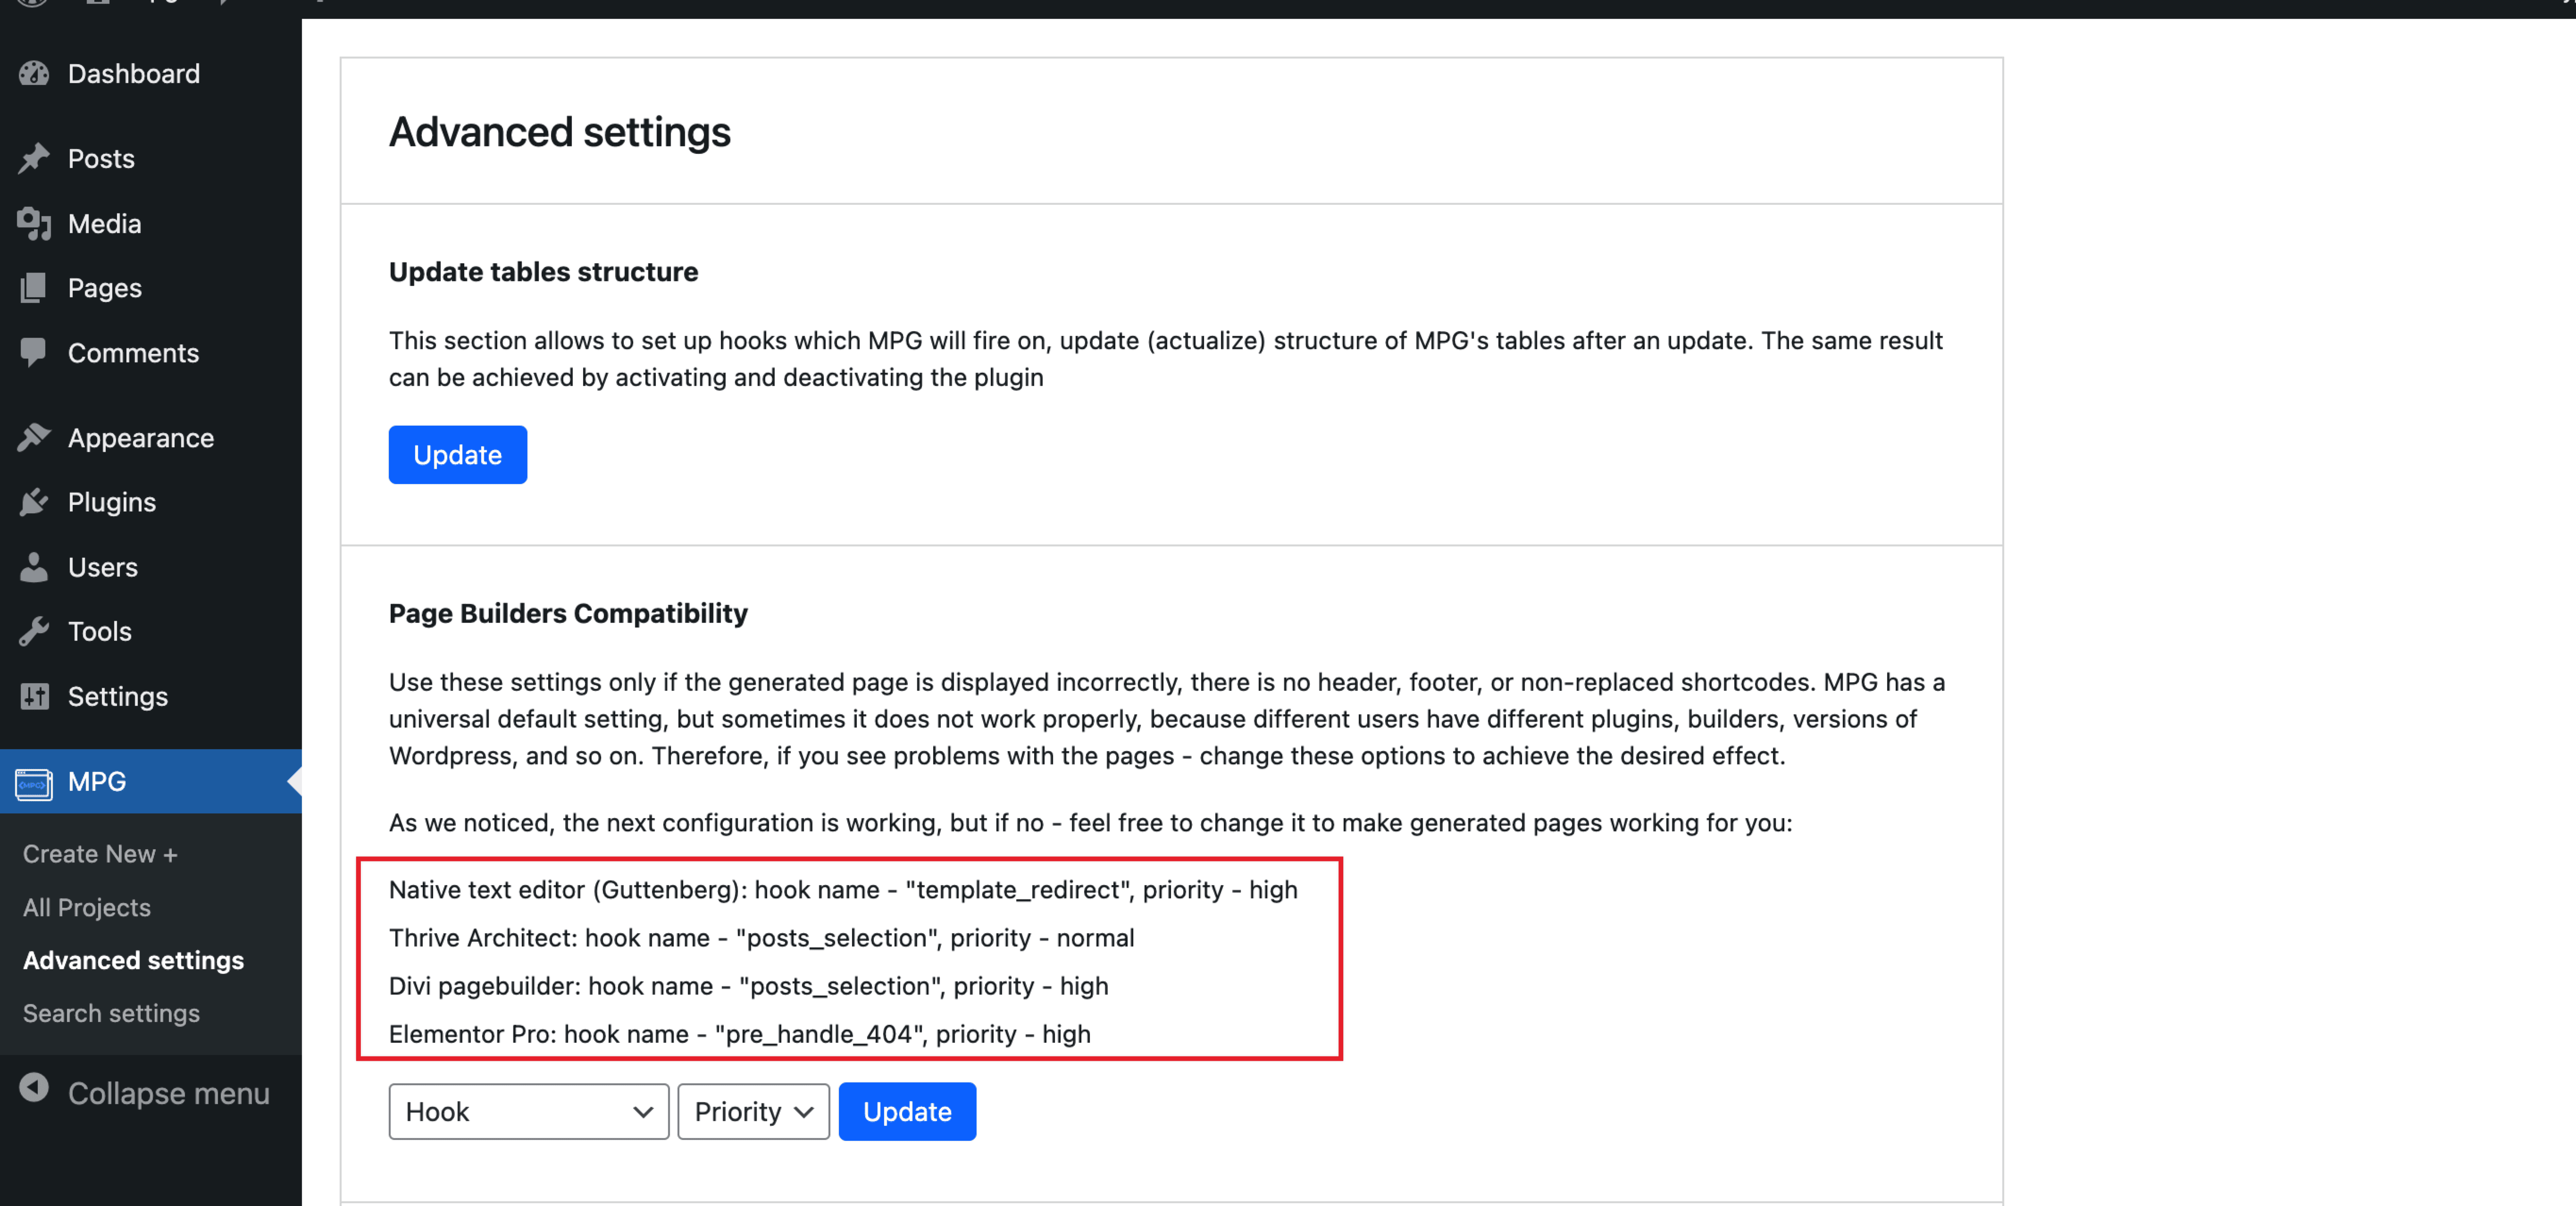The width and height of the screenshot is (2576, 1206).
Task: Collapse the admin menu with the arrow icon
Action: (34, 1092)
